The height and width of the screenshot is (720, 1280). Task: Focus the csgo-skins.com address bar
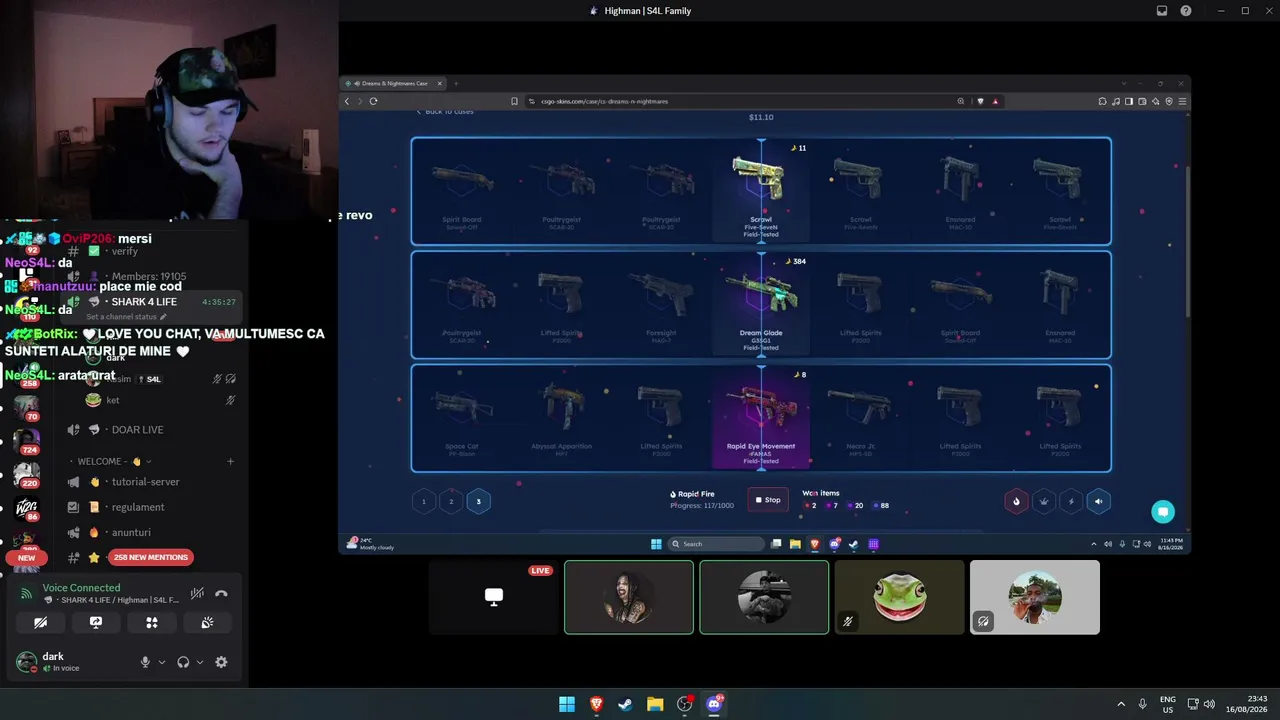(740, 101)
